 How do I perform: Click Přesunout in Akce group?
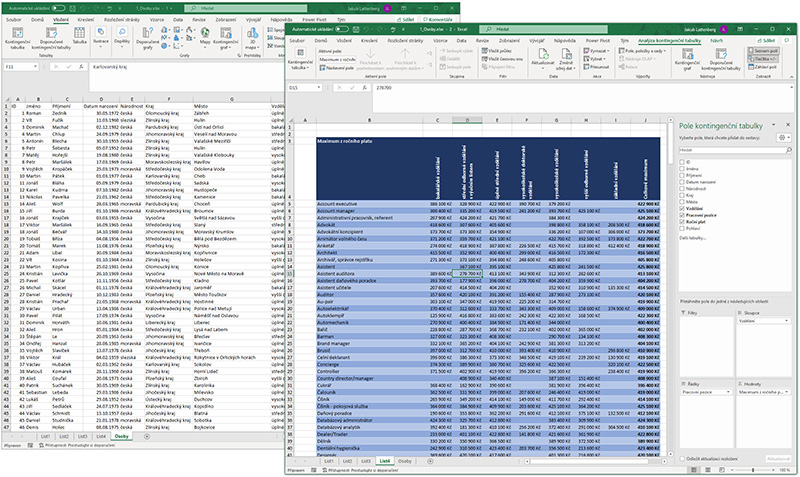pyautogui.click(x=596, y=67)
